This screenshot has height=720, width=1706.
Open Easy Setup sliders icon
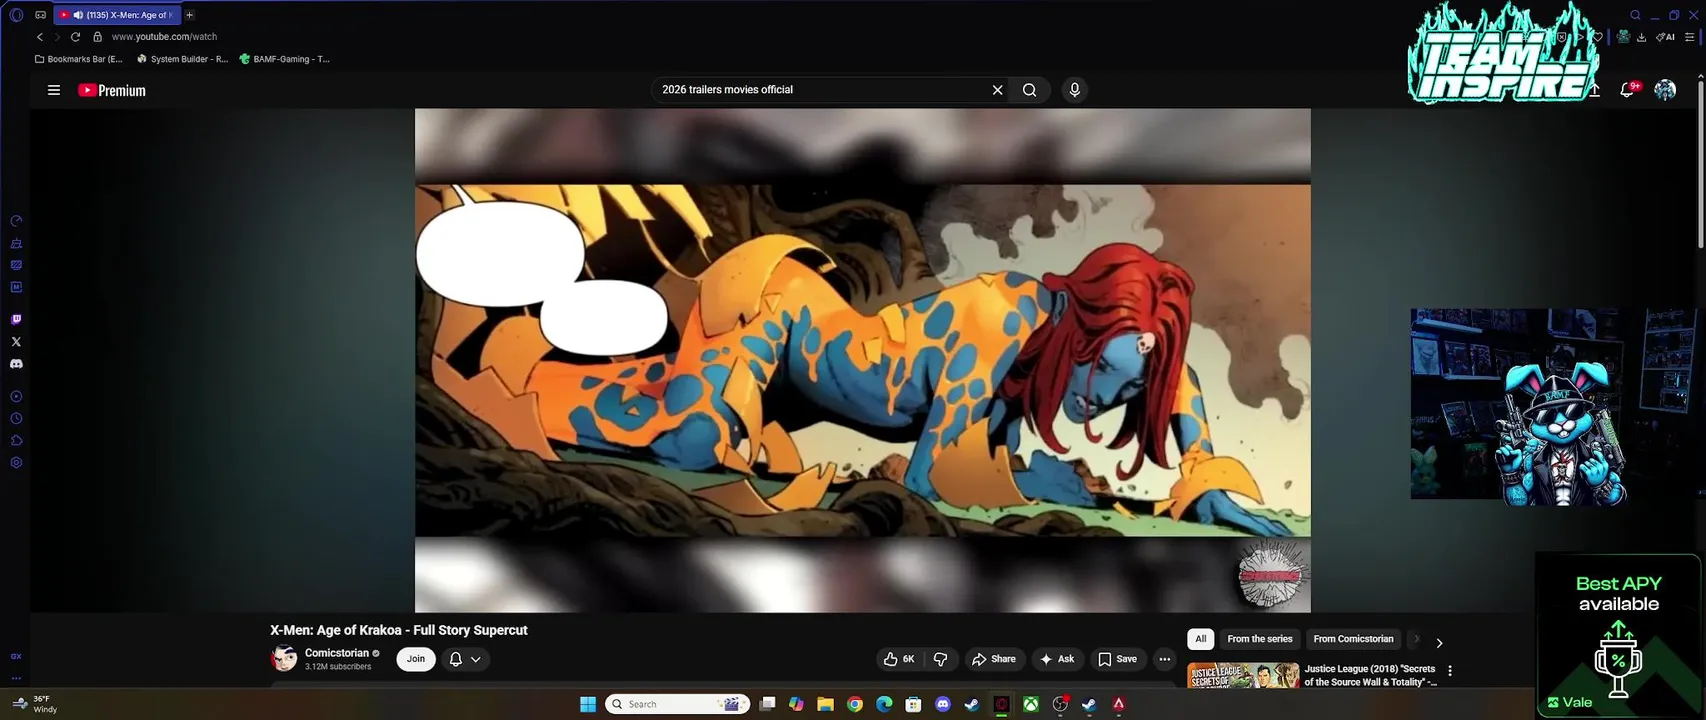1690,37
